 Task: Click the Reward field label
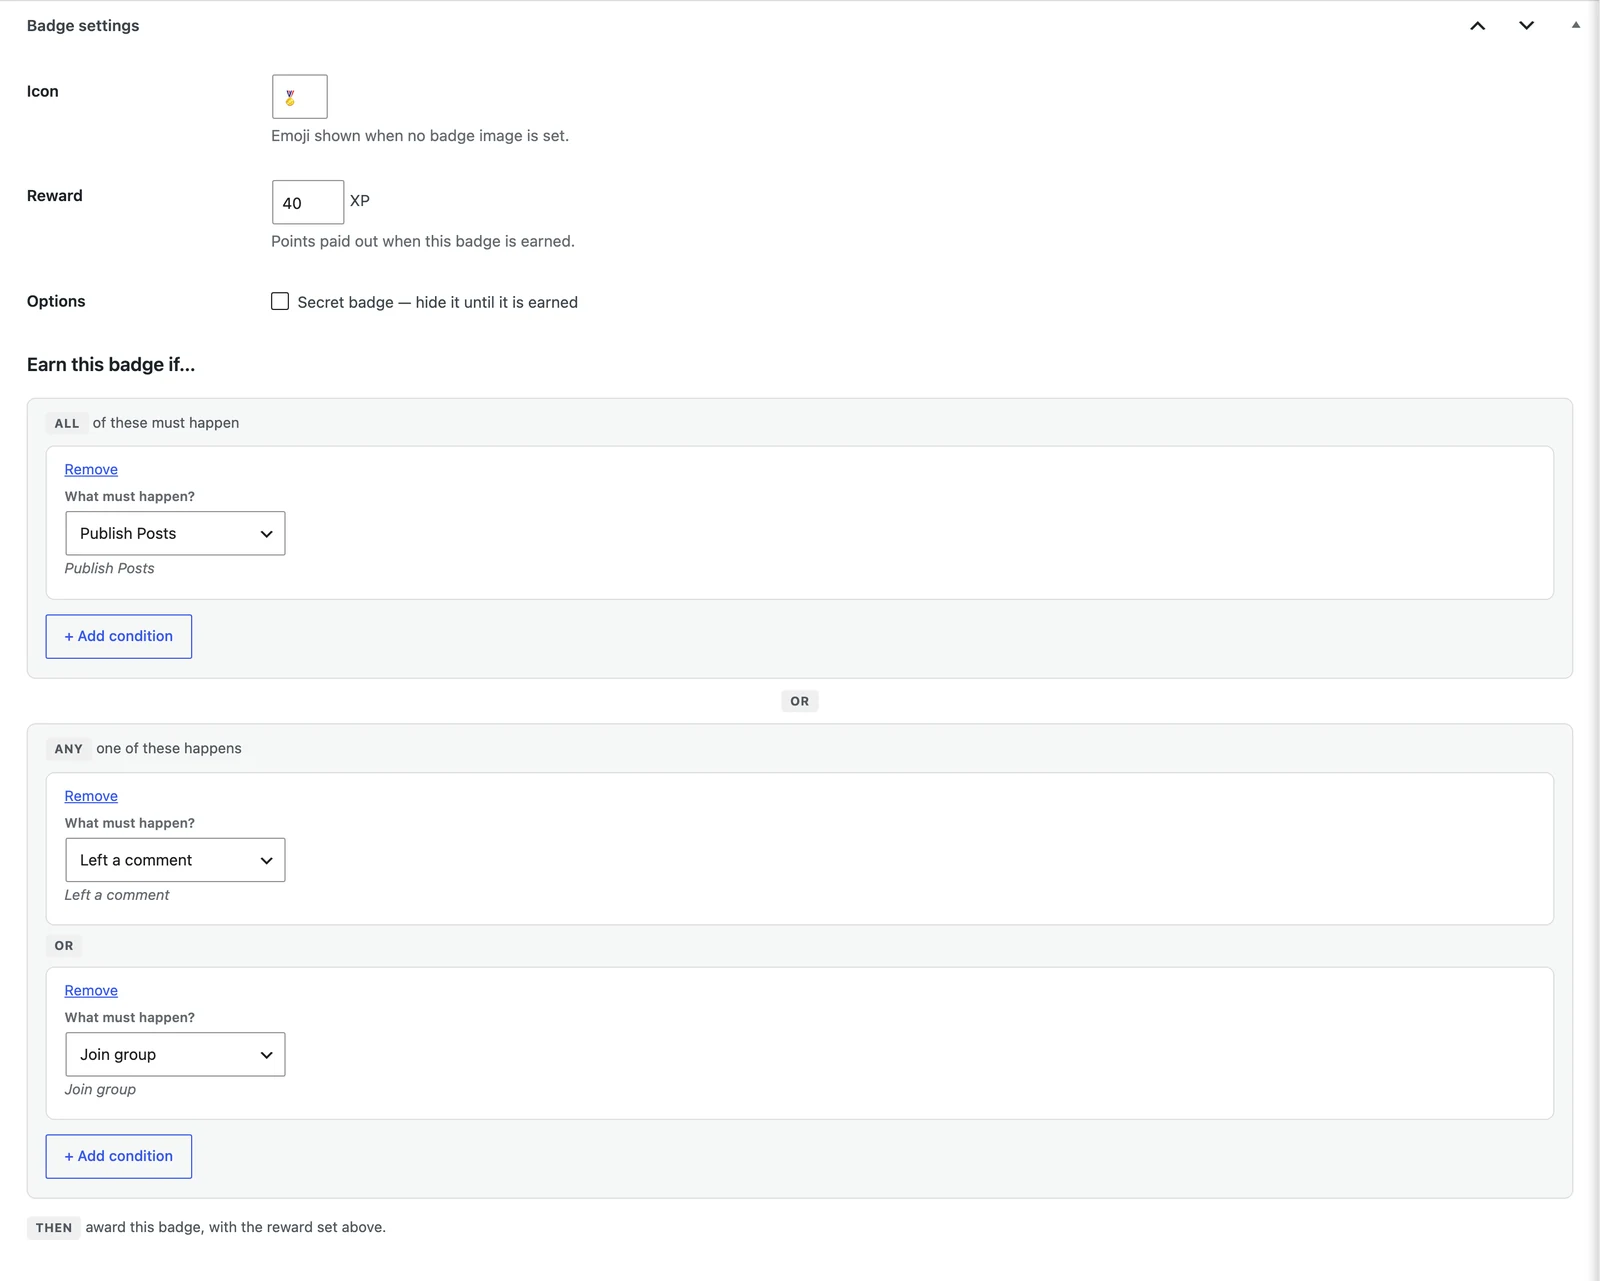tap(55, 196)
